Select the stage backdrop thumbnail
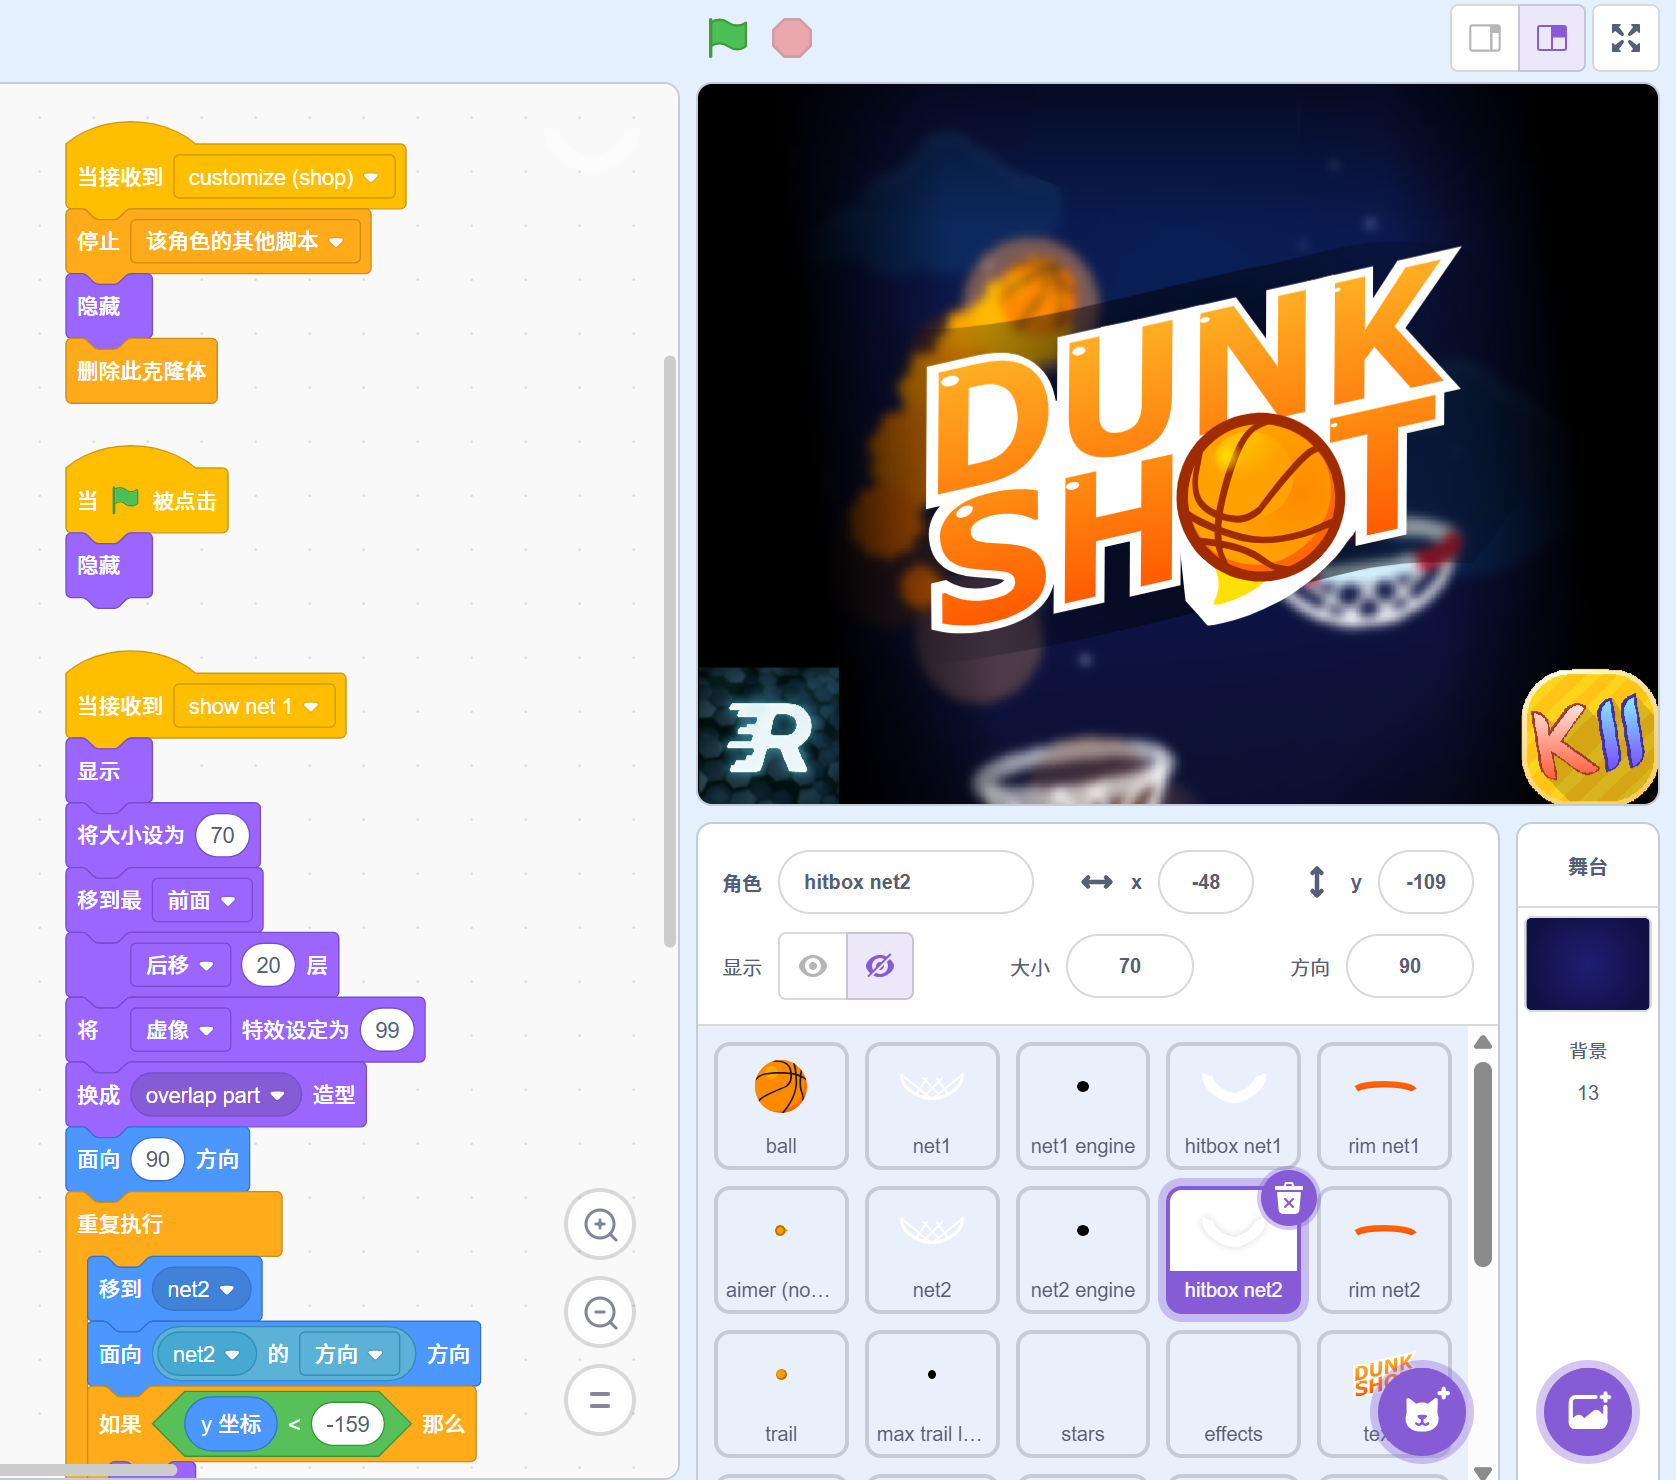 click(1587, 964)
